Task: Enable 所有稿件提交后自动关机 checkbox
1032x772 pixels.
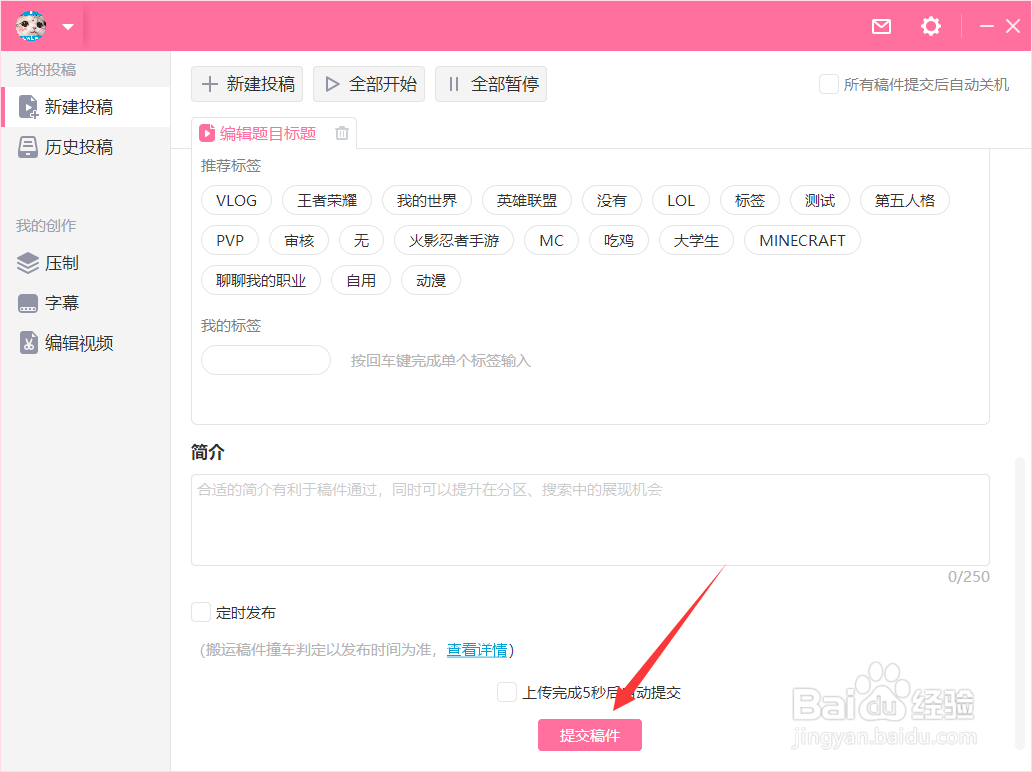Action: point(828,85)
